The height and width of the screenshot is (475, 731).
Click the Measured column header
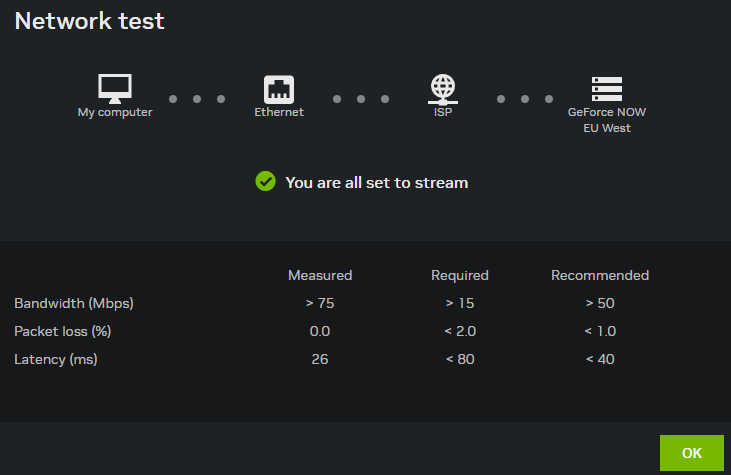320,275
